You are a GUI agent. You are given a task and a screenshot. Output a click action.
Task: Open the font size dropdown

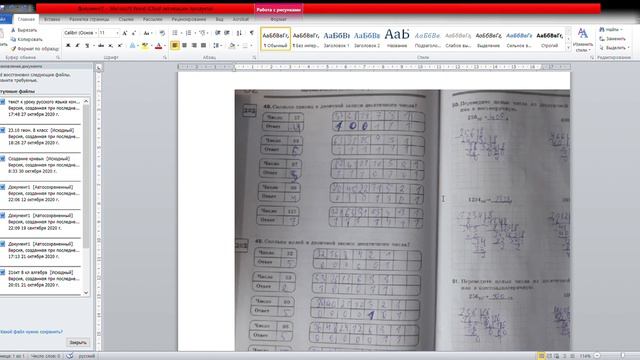117,33
